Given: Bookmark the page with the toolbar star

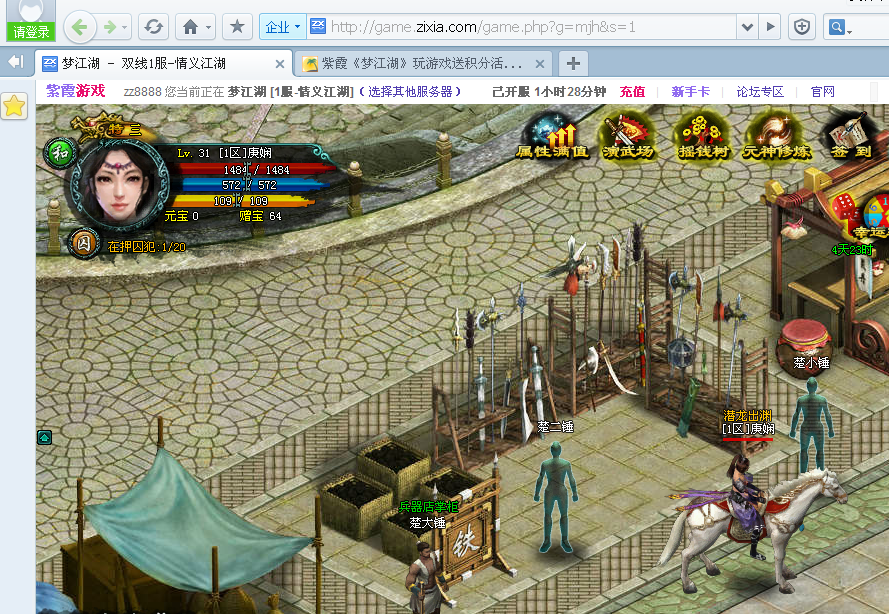Looking at the screenshot, I should (x=237, y=27).
